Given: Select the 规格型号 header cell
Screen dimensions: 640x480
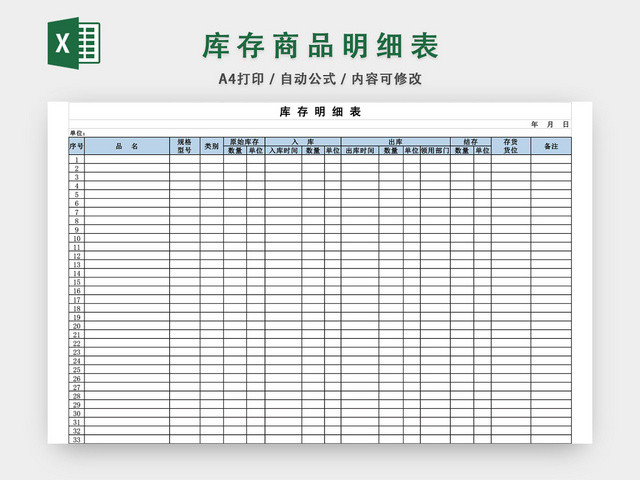Looking at the screenshot, I should [x=184, y=146].
